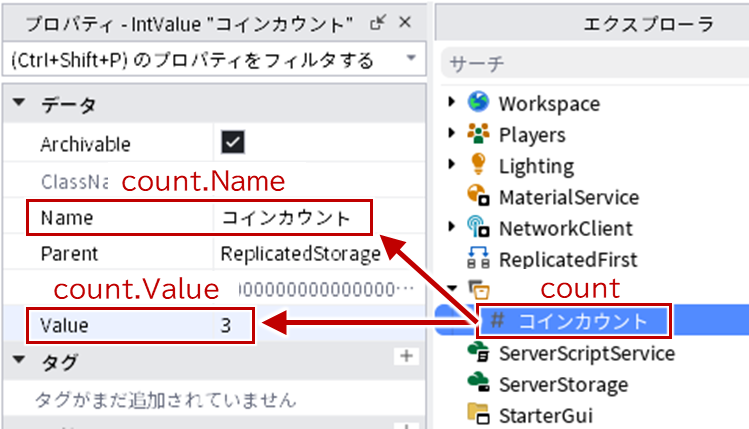Select ReplicatedFirst in the Explorer
The image size is (749, 429).
(568, 260)
